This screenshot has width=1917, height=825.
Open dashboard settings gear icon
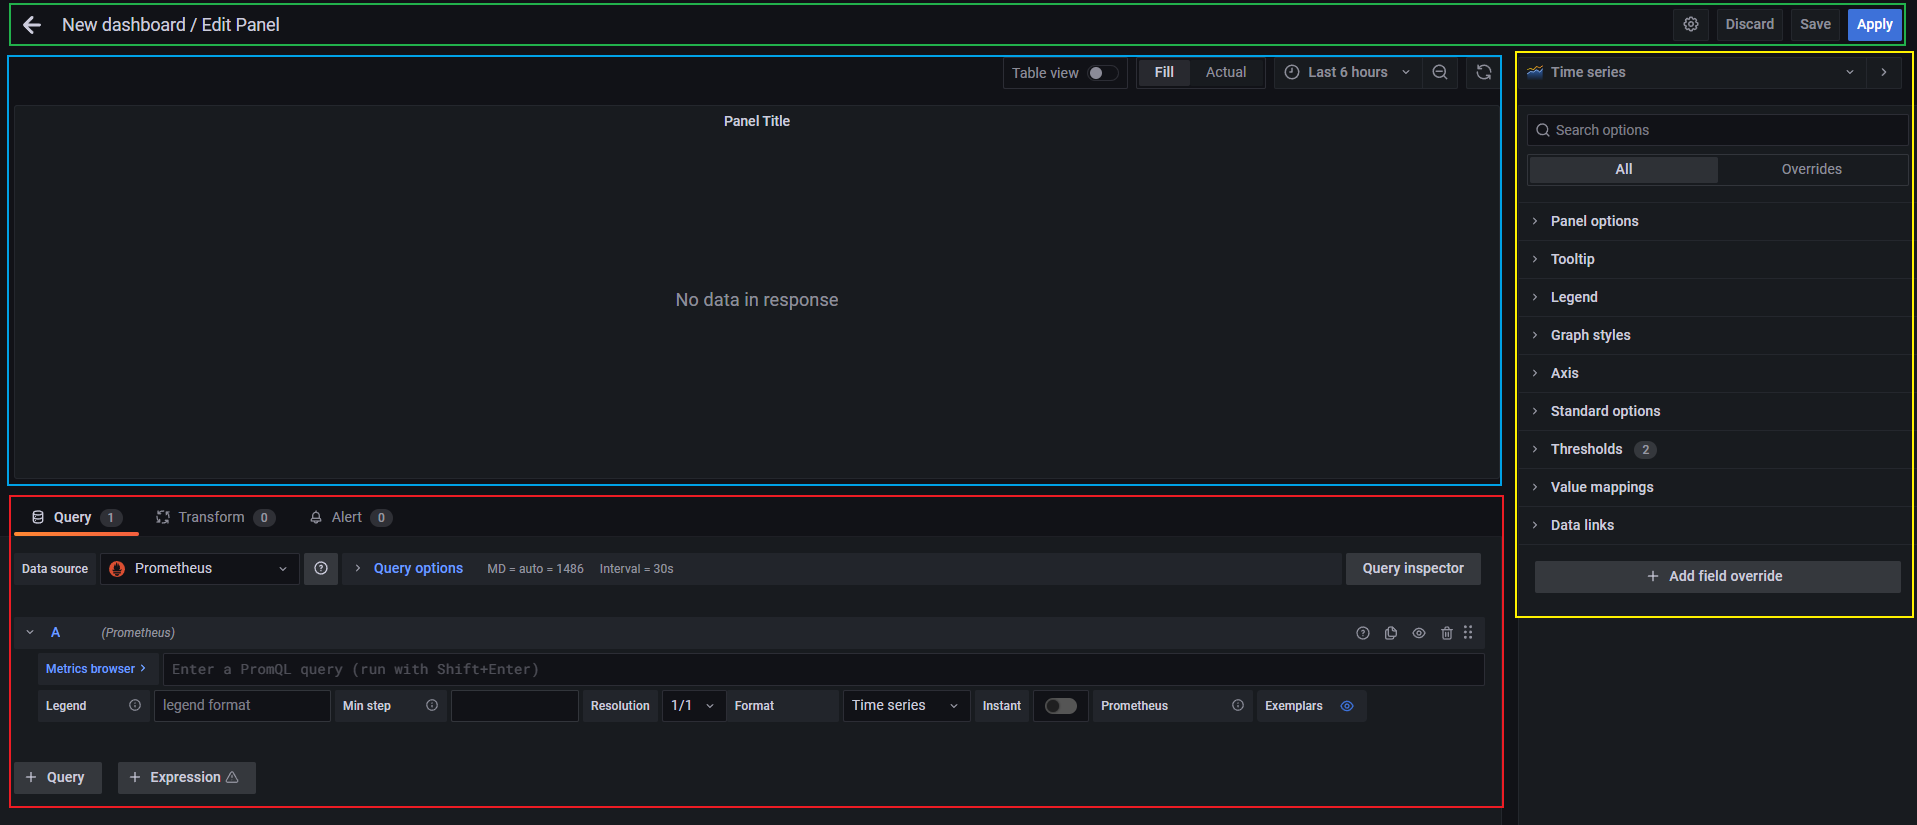(1690, 25)
